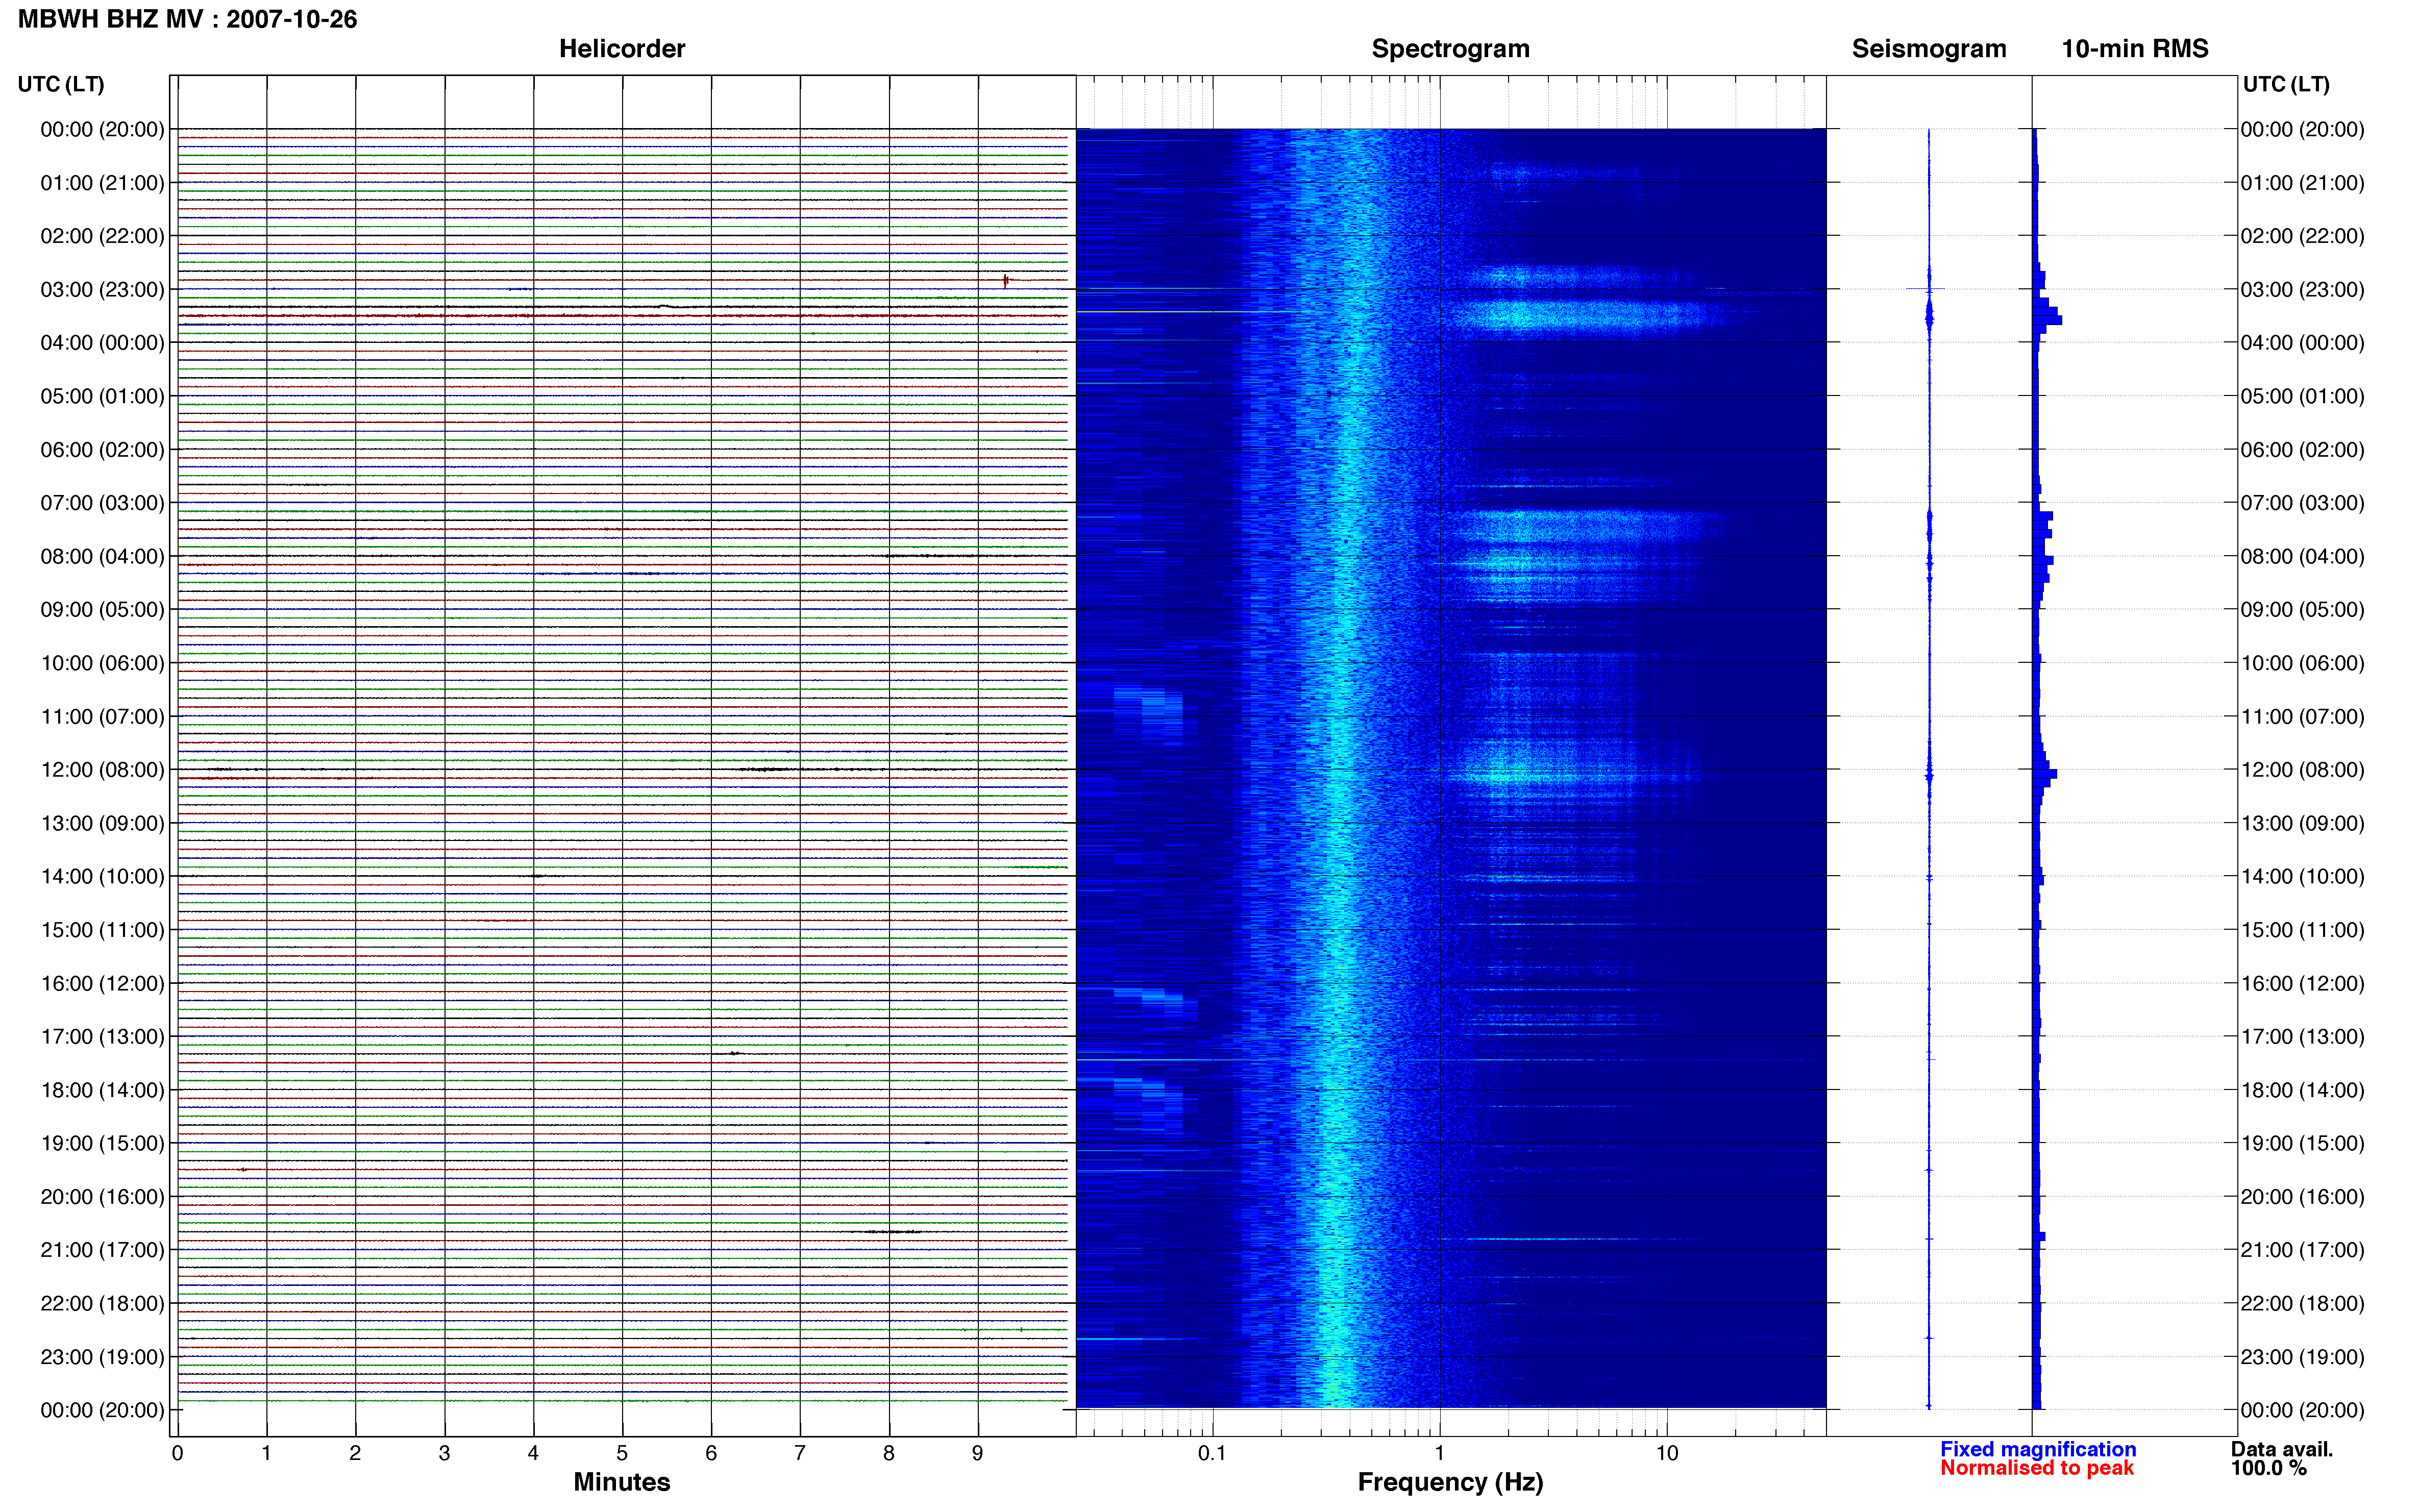
Task: Pick minute tick label '5' under the helicorder
Action: coord(622,1454)
